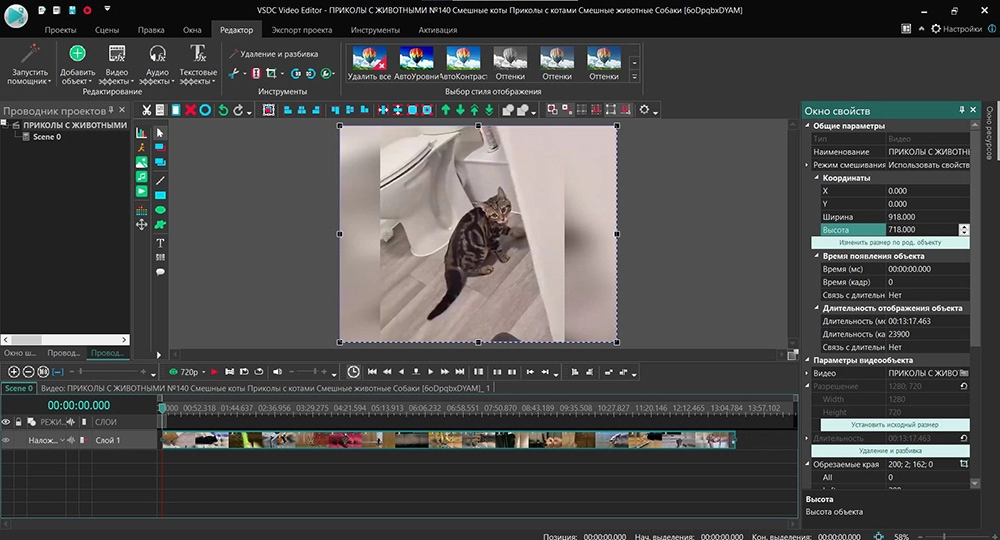The image size is (1000, 540).
Task: Click the red X Delete icon
Action: click(190, 110)
